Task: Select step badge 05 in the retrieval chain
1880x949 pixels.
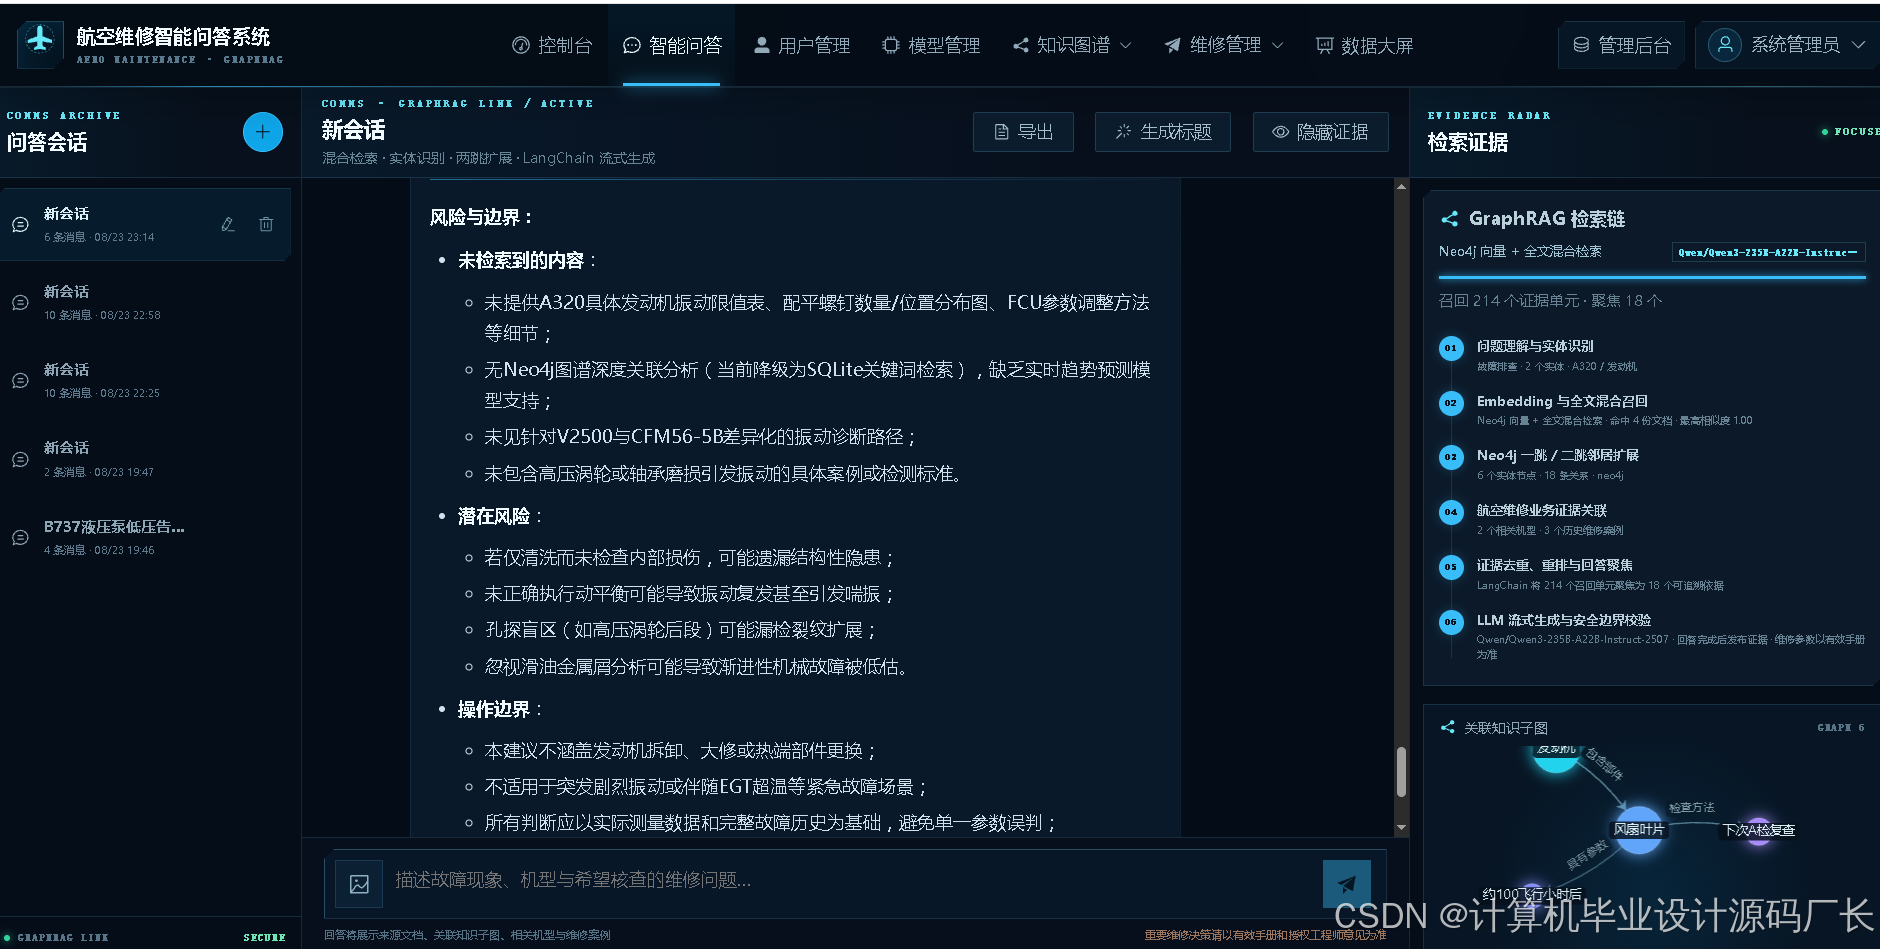Action: tap(1451, 567)
